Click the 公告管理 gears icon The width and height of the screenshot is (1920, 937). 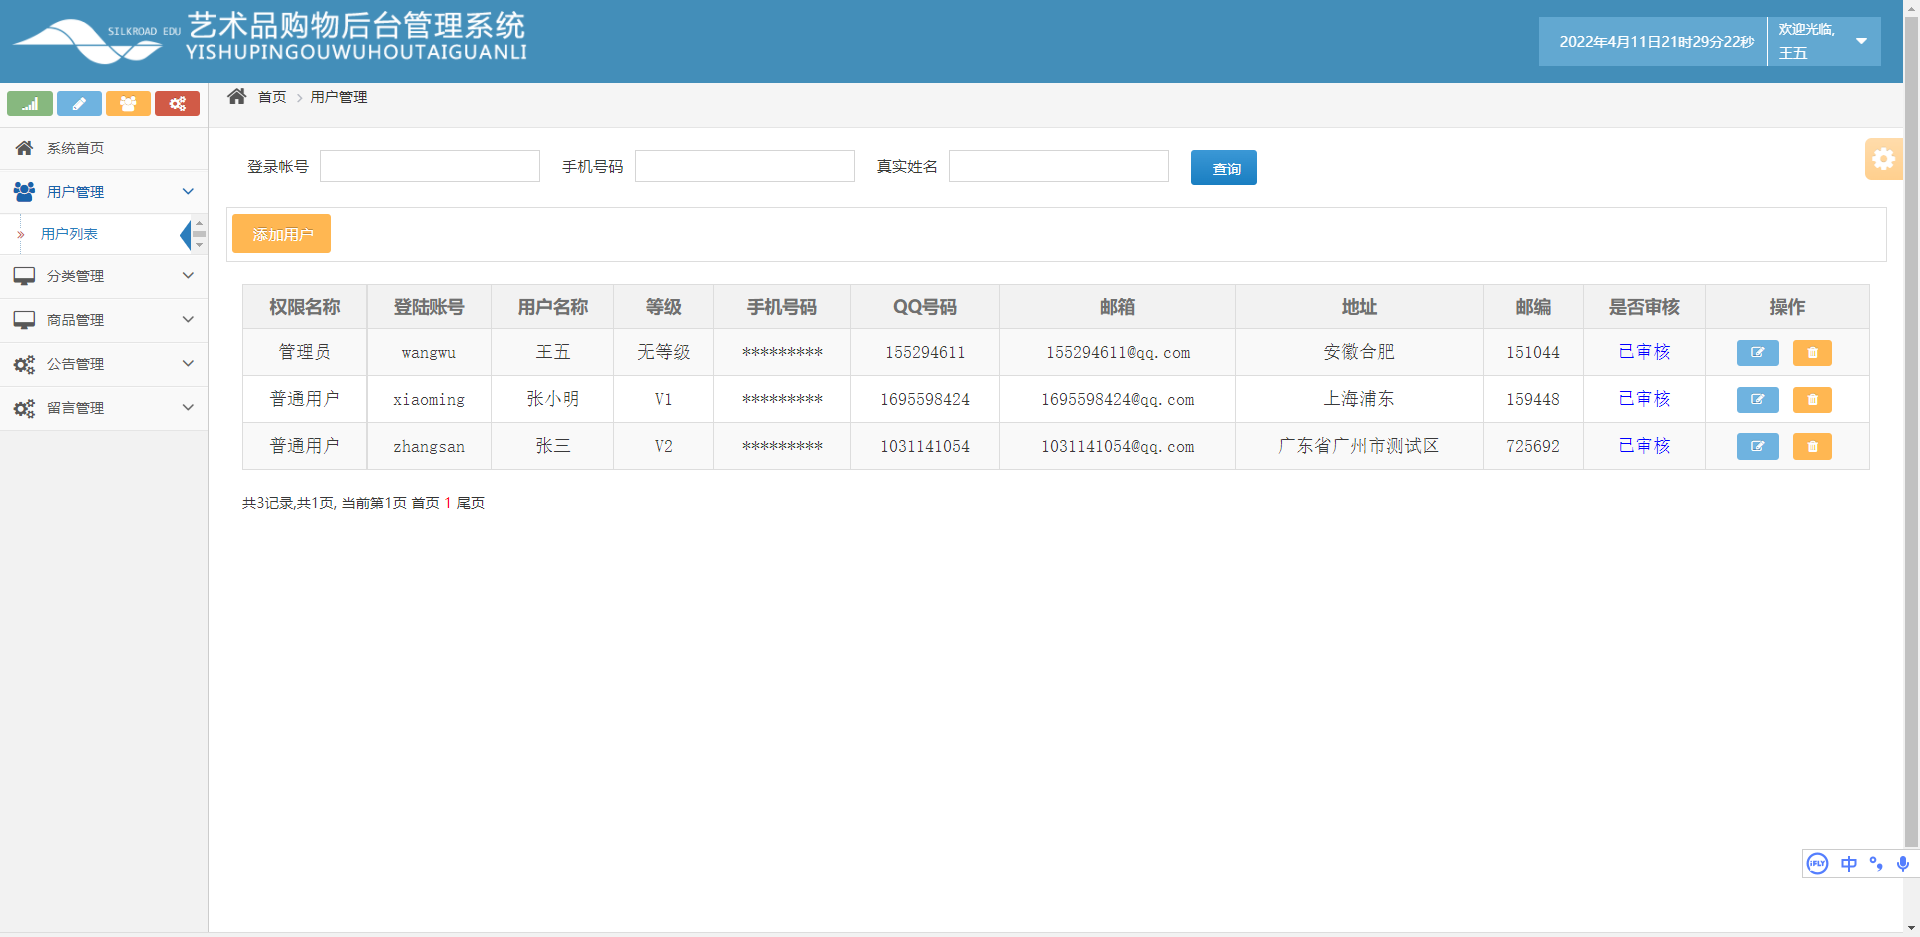pos(24,364)
